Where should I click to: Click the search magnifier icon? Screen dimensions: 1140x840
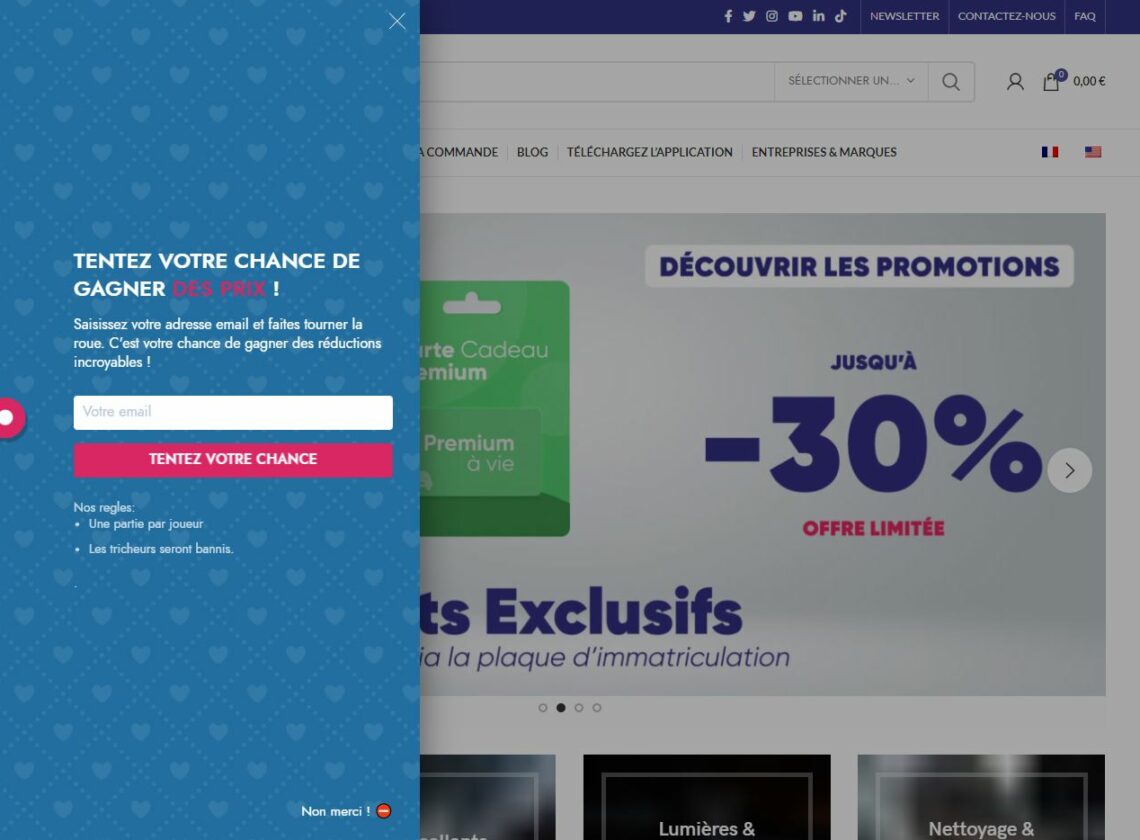pyautogui.click(x=951, y=81)
